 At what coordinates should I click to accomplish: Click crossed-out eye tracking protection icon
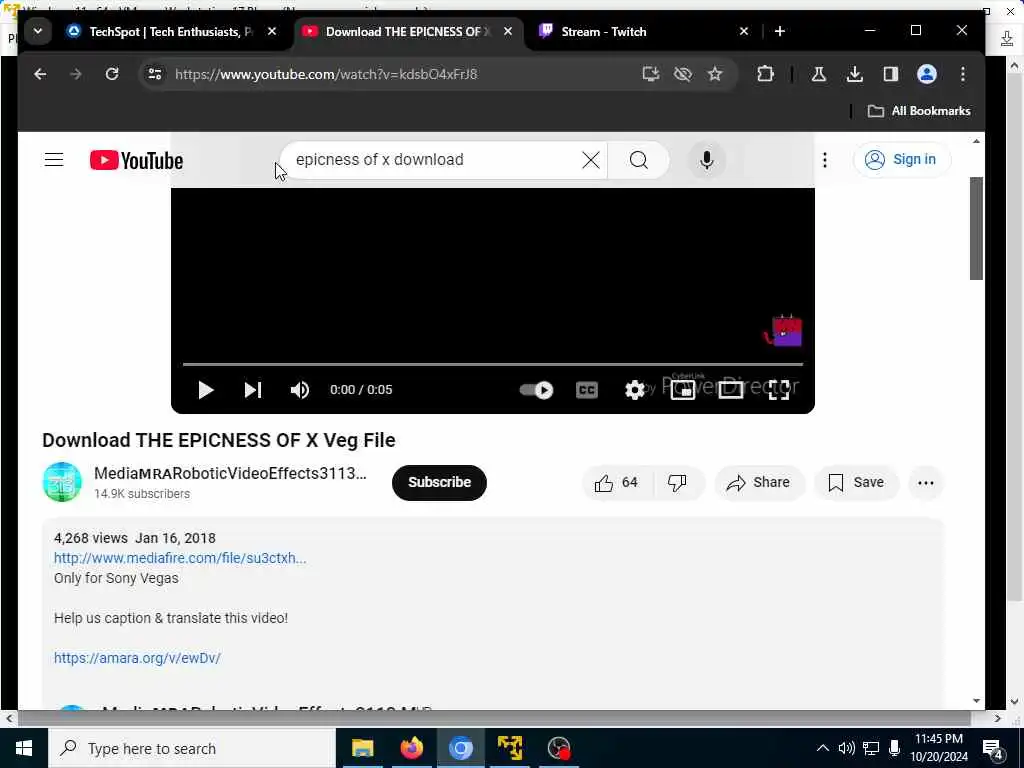point(682,74)
